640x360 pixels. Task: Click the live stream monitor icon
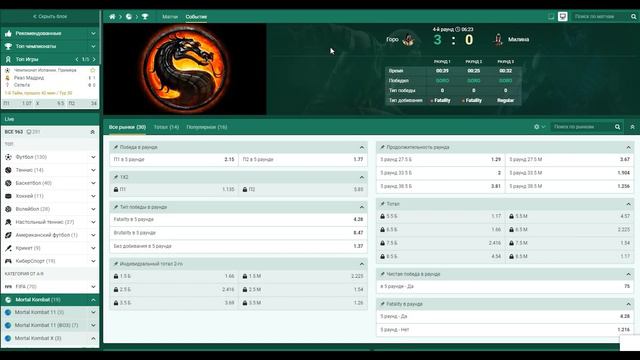pos(562,16)
